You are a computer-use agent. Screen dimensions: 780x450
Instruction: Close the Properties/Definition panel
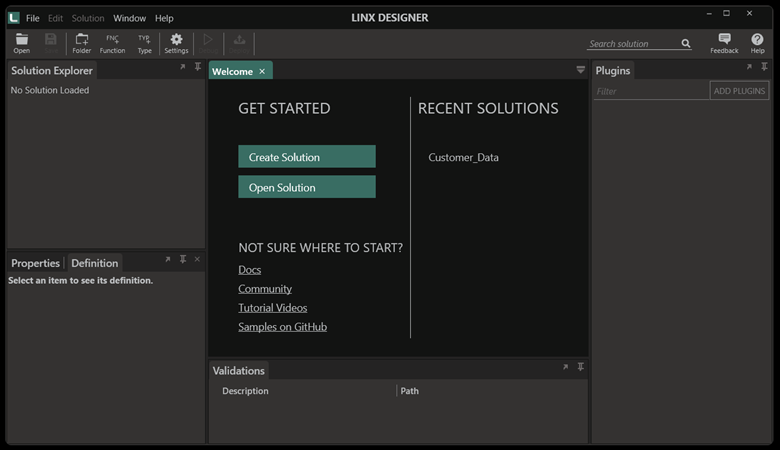click(197, 259)
